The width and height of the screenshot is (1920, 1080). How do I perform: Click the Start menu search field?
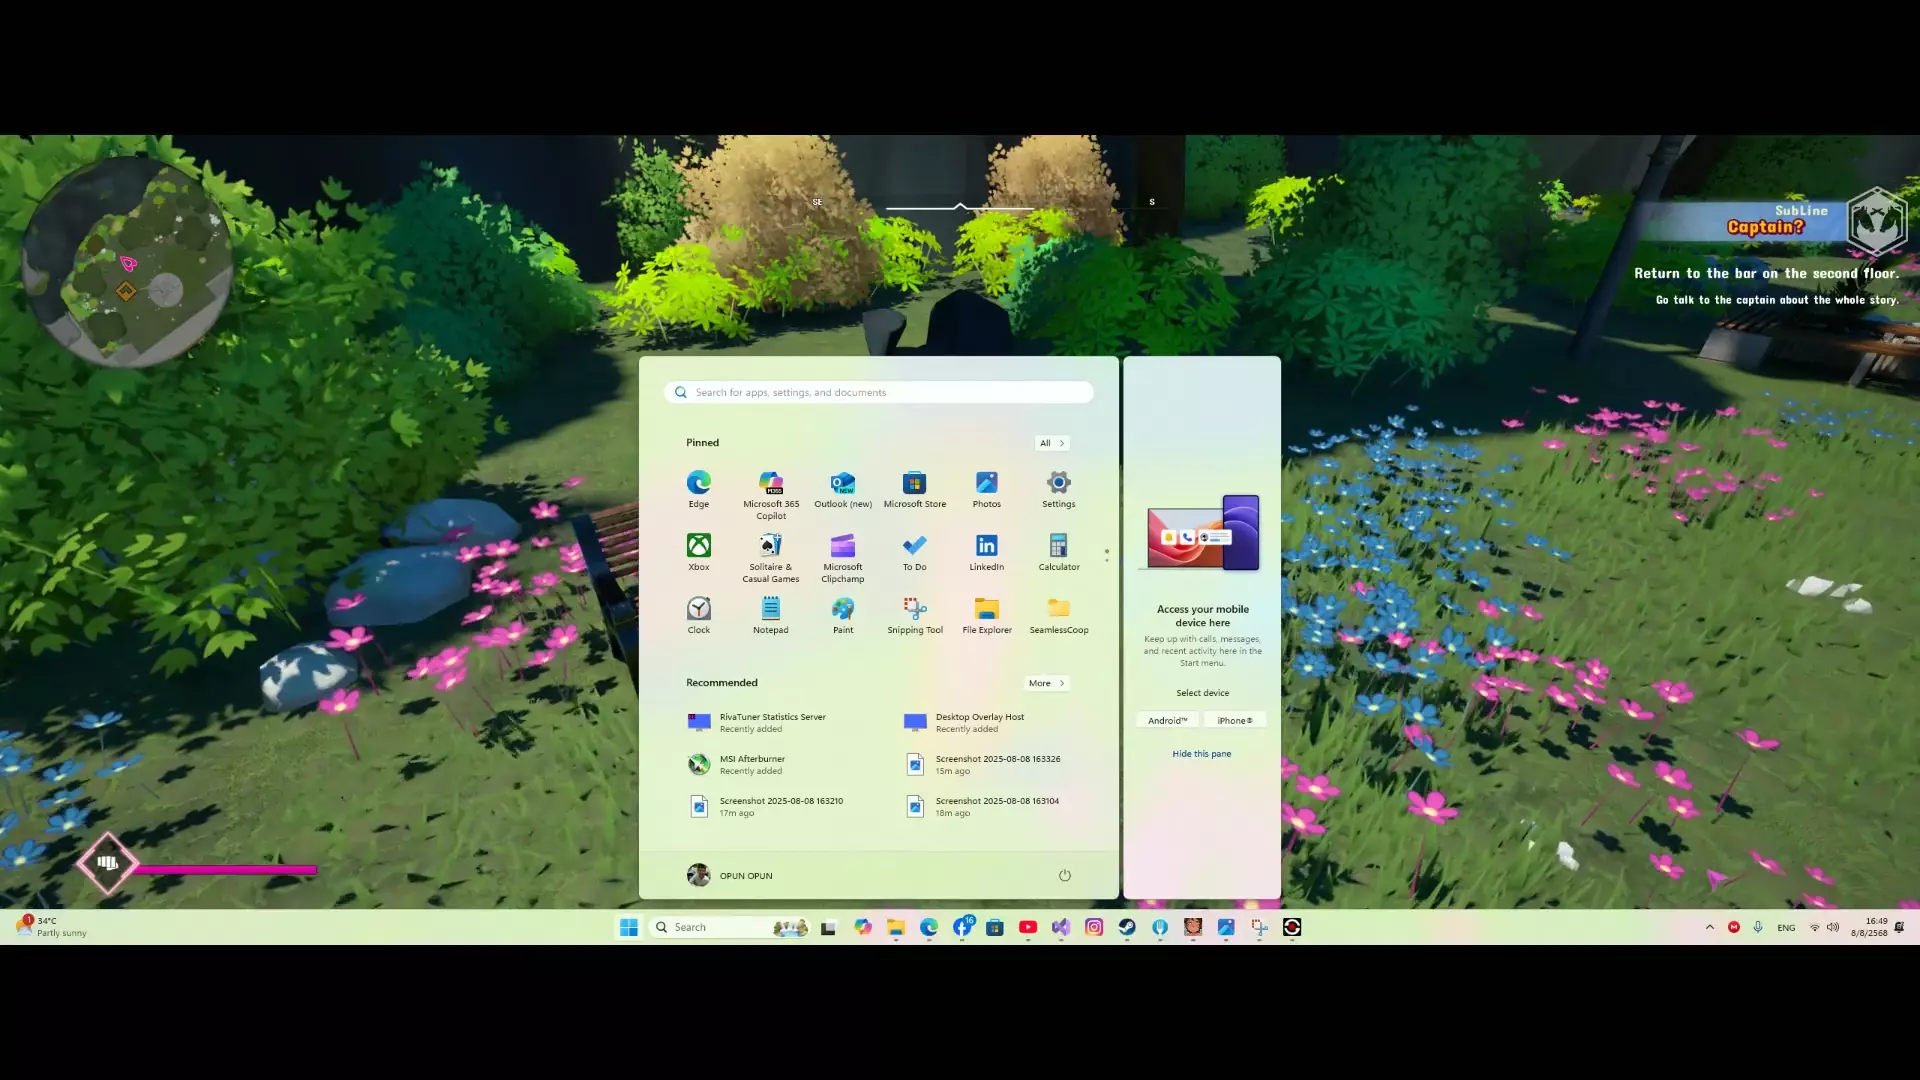pyautogui.click(x=878, y=392)
